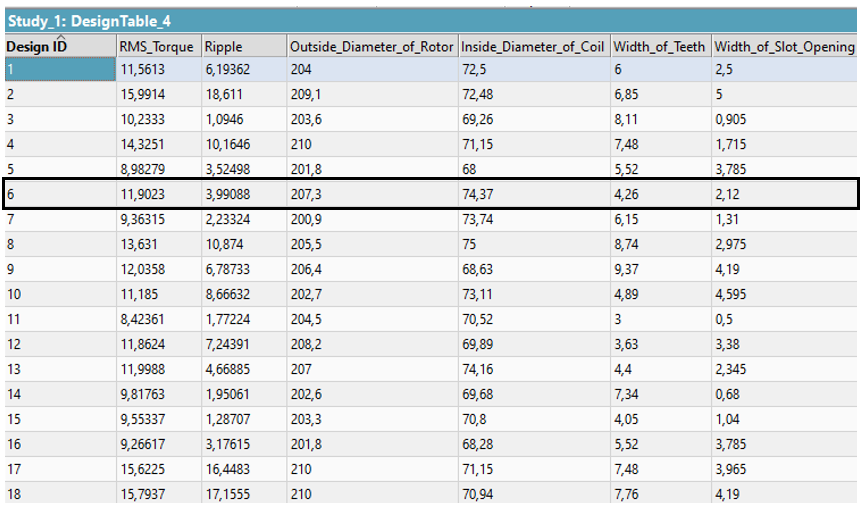Click the Width_of_Slot_Opening column header
Screen dimensions: 864x507
tap(784, 47)
